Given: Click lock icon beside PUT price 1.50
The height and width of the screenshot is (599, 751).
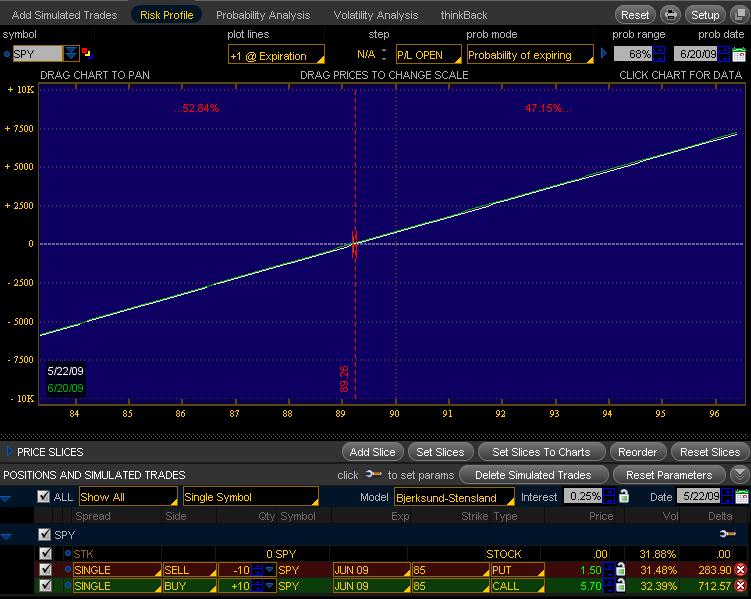Looking at the screenshot, I should 619,570.
